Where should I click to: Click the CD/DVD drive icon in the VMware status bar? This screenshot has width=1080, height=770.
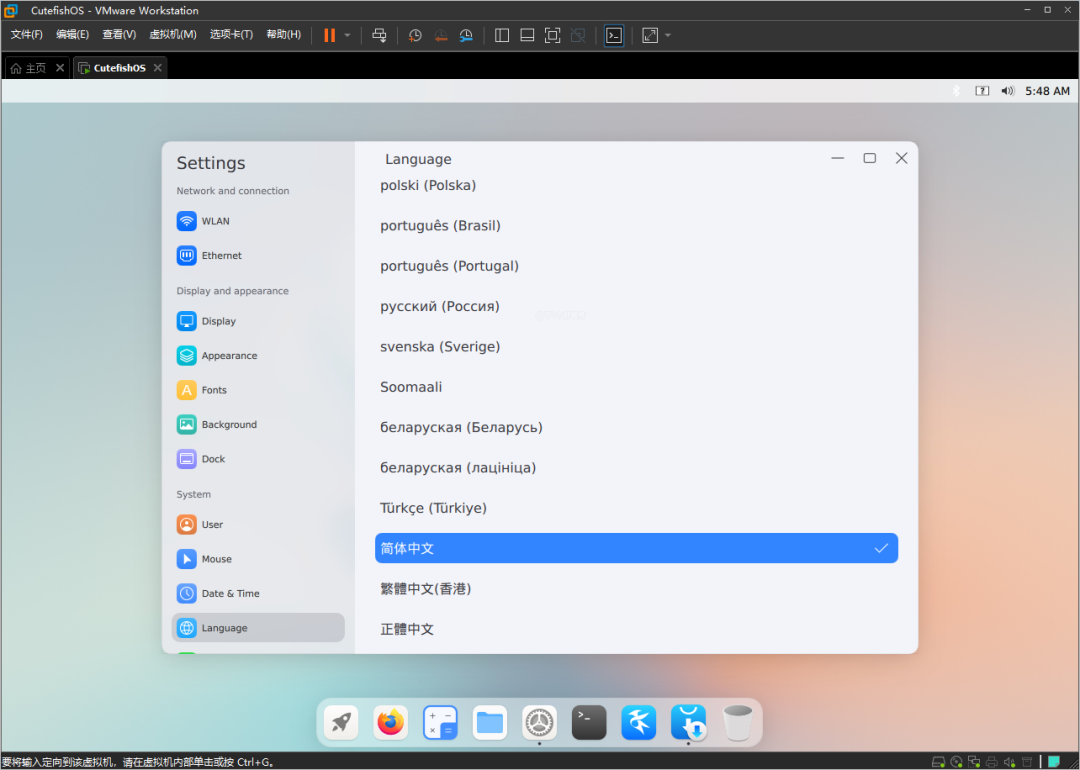(956, 762)
